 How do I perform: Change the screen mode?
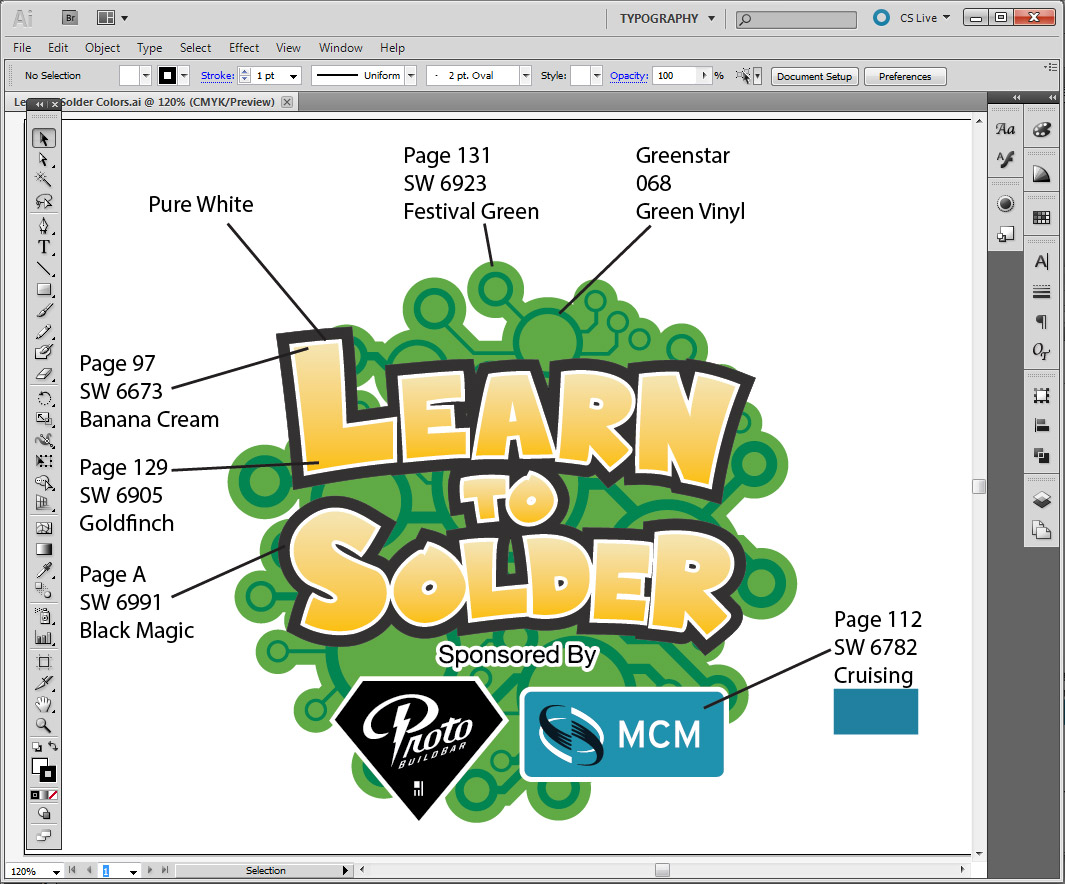pyautogui.click(x=43, y=836)
